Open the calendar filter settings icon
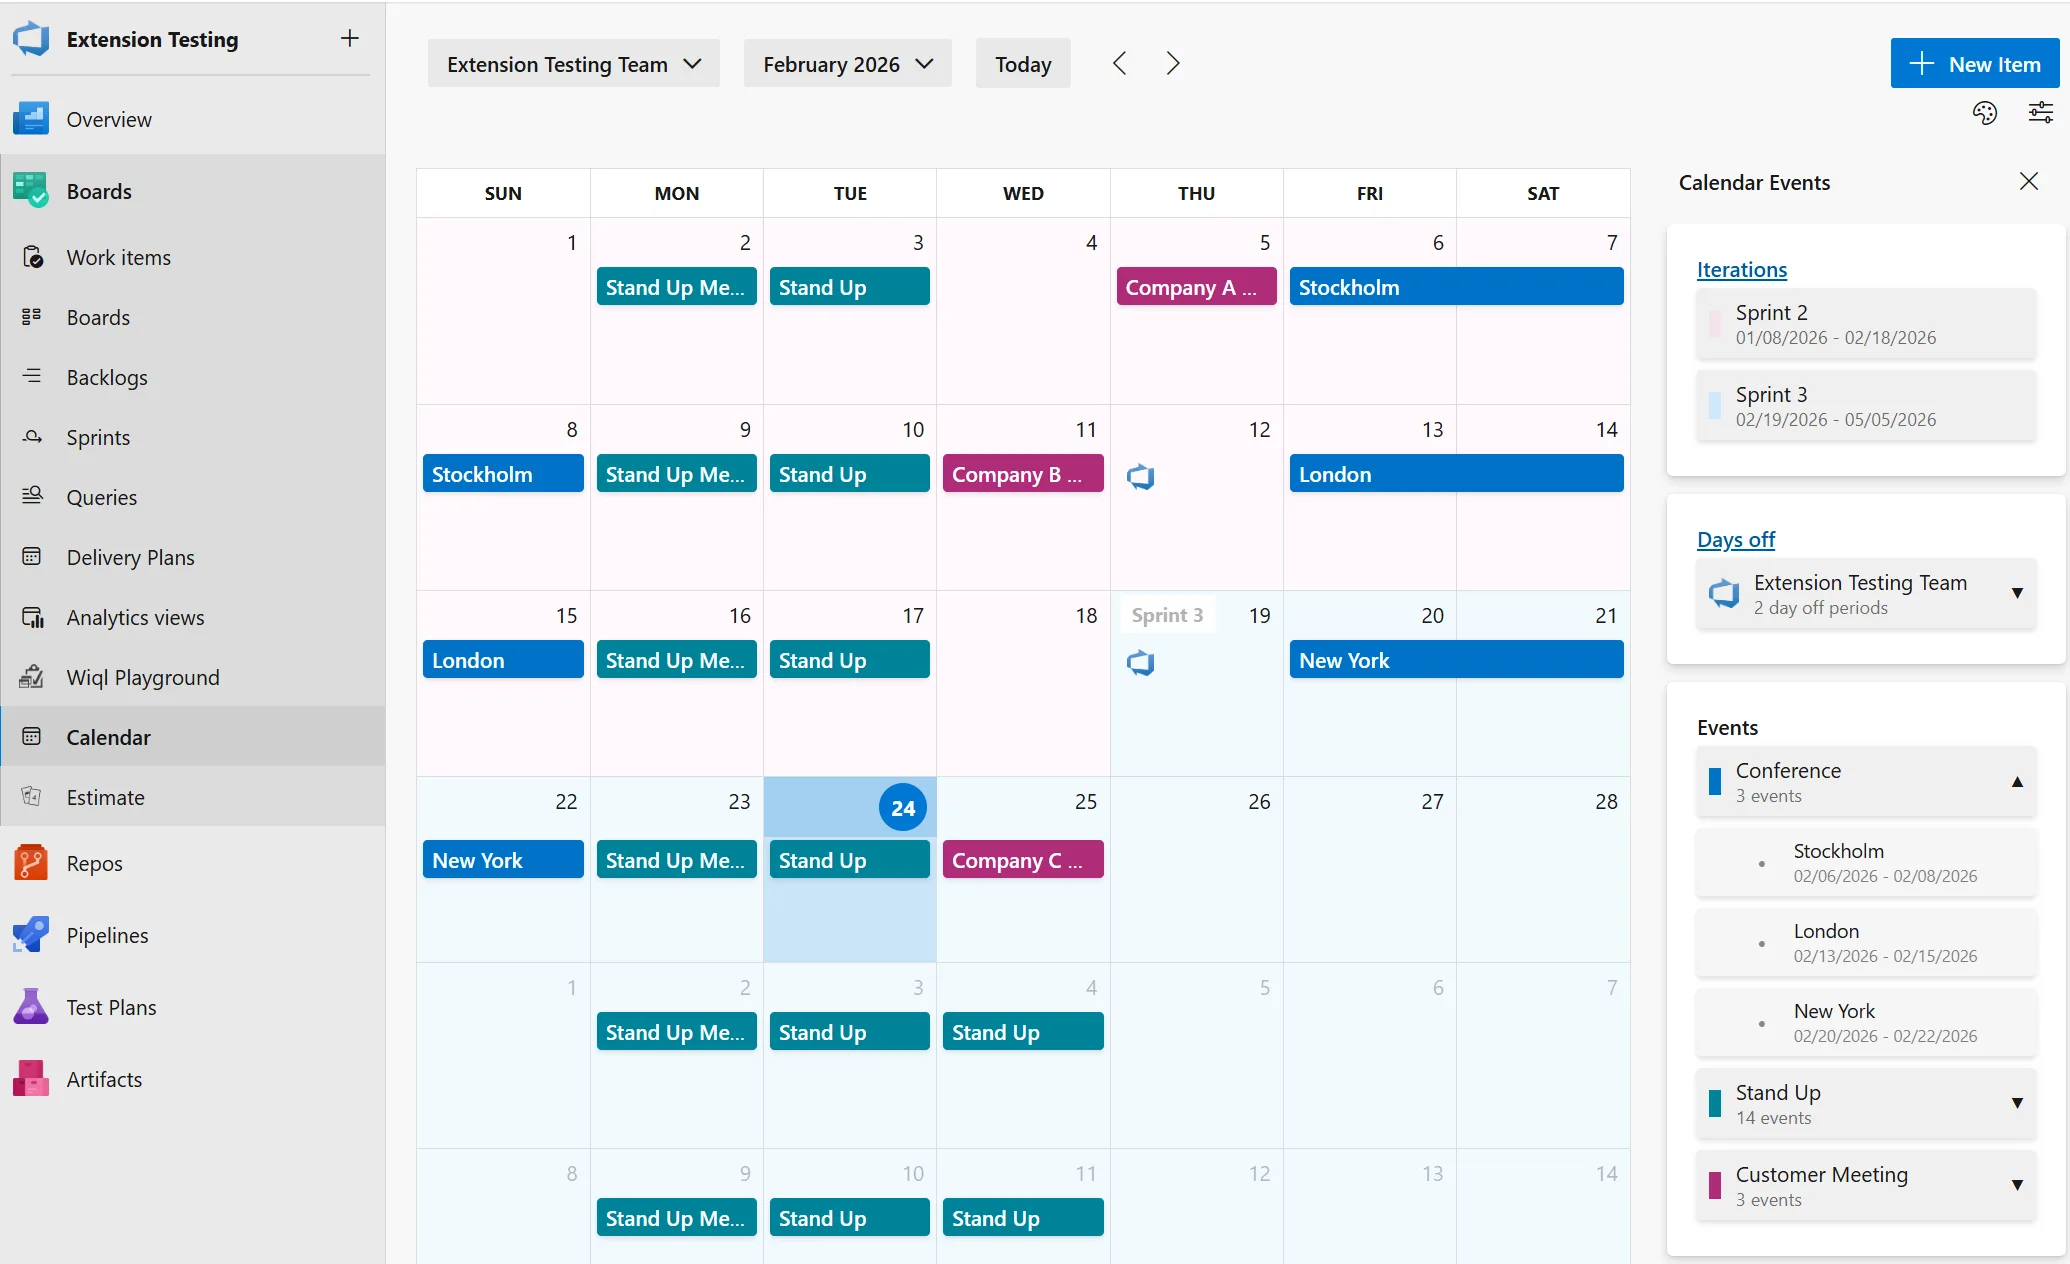The height and width of the screenshot is (1264, 2070). (2040, 112)
